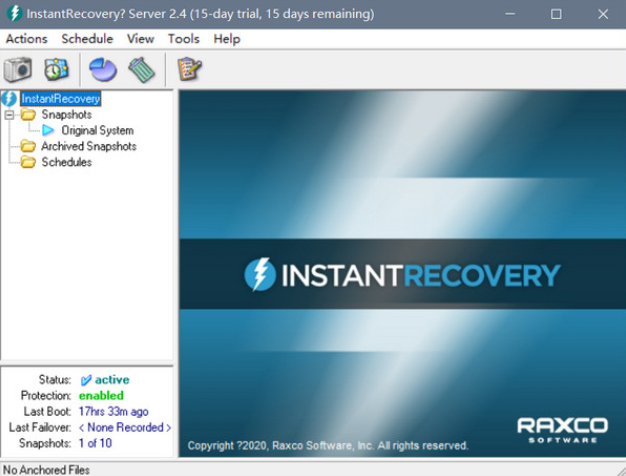This screenshot has width=626, height=476.
Task: Open the Tools menu
Action: [184, 39]
